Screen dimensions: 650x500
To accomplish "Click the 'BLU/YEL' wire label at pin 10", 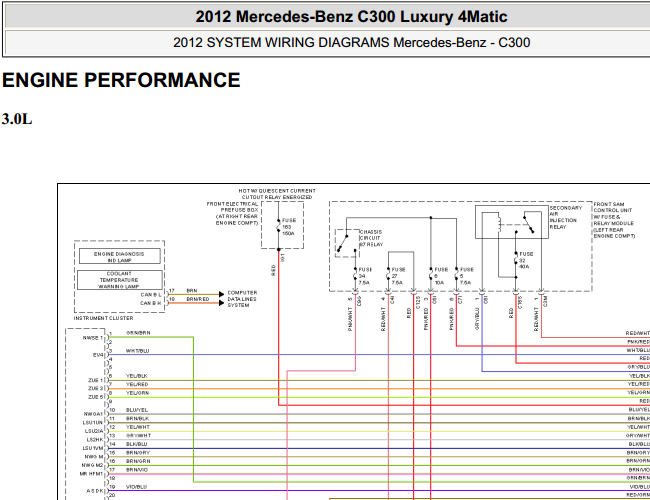I will (137, 410).
